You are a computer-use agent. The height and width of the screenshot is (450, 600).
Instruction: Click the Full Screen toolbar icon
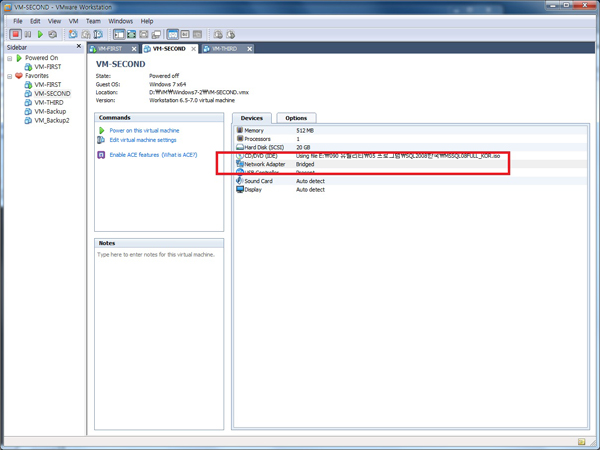point(132,34)
